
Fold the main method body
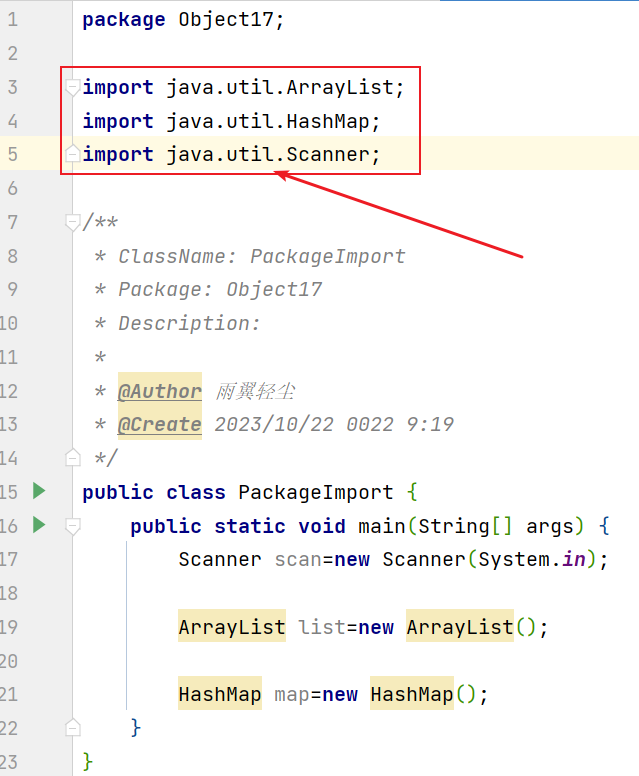(x=72, y=525)
